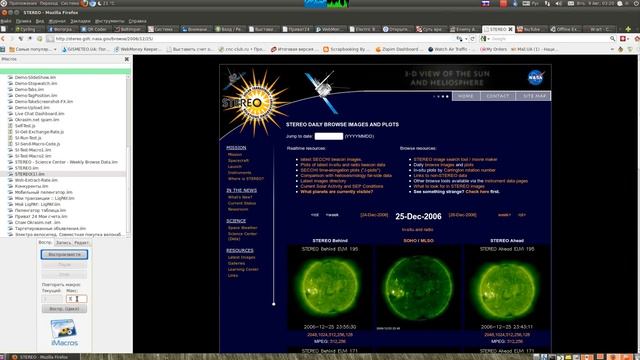Open the Закладки menu
This screenshot has width=640, height=360.
tap(80, 21)
